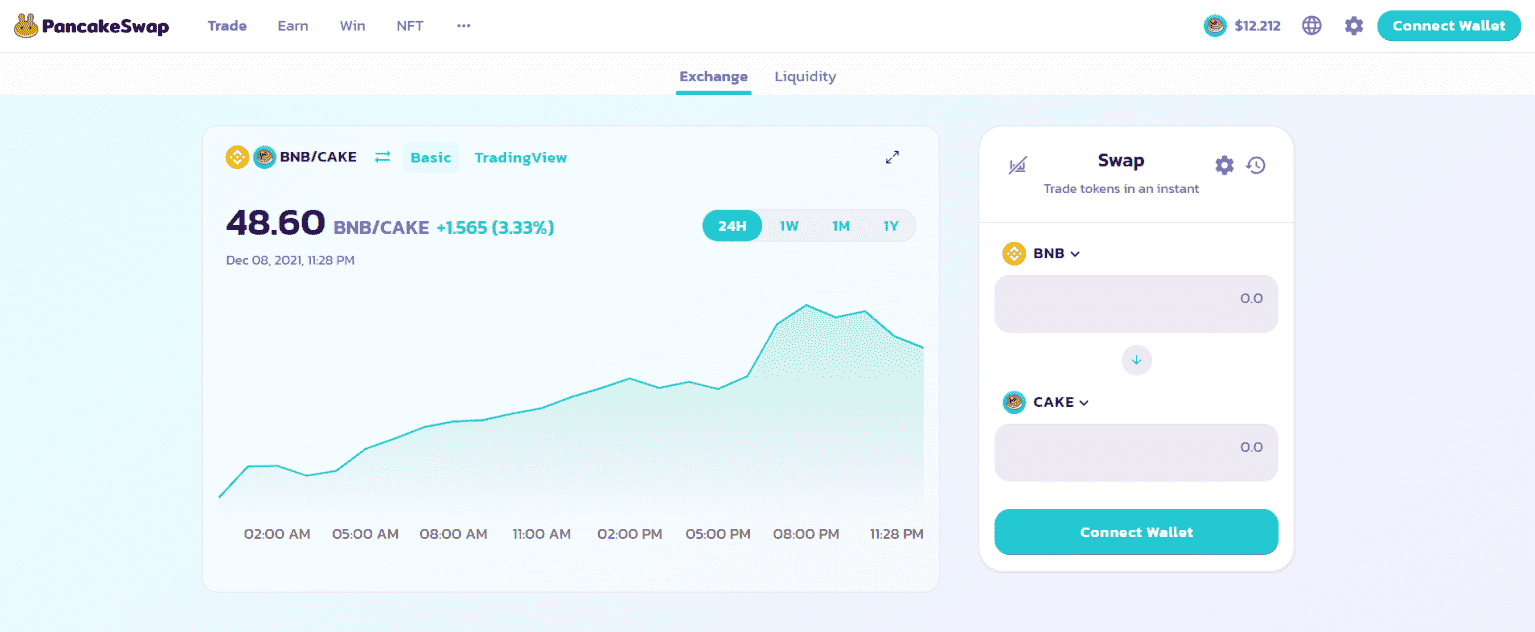
Task: Click the 'Trade tokens in an instant' subtitle
Action: 1121,189
